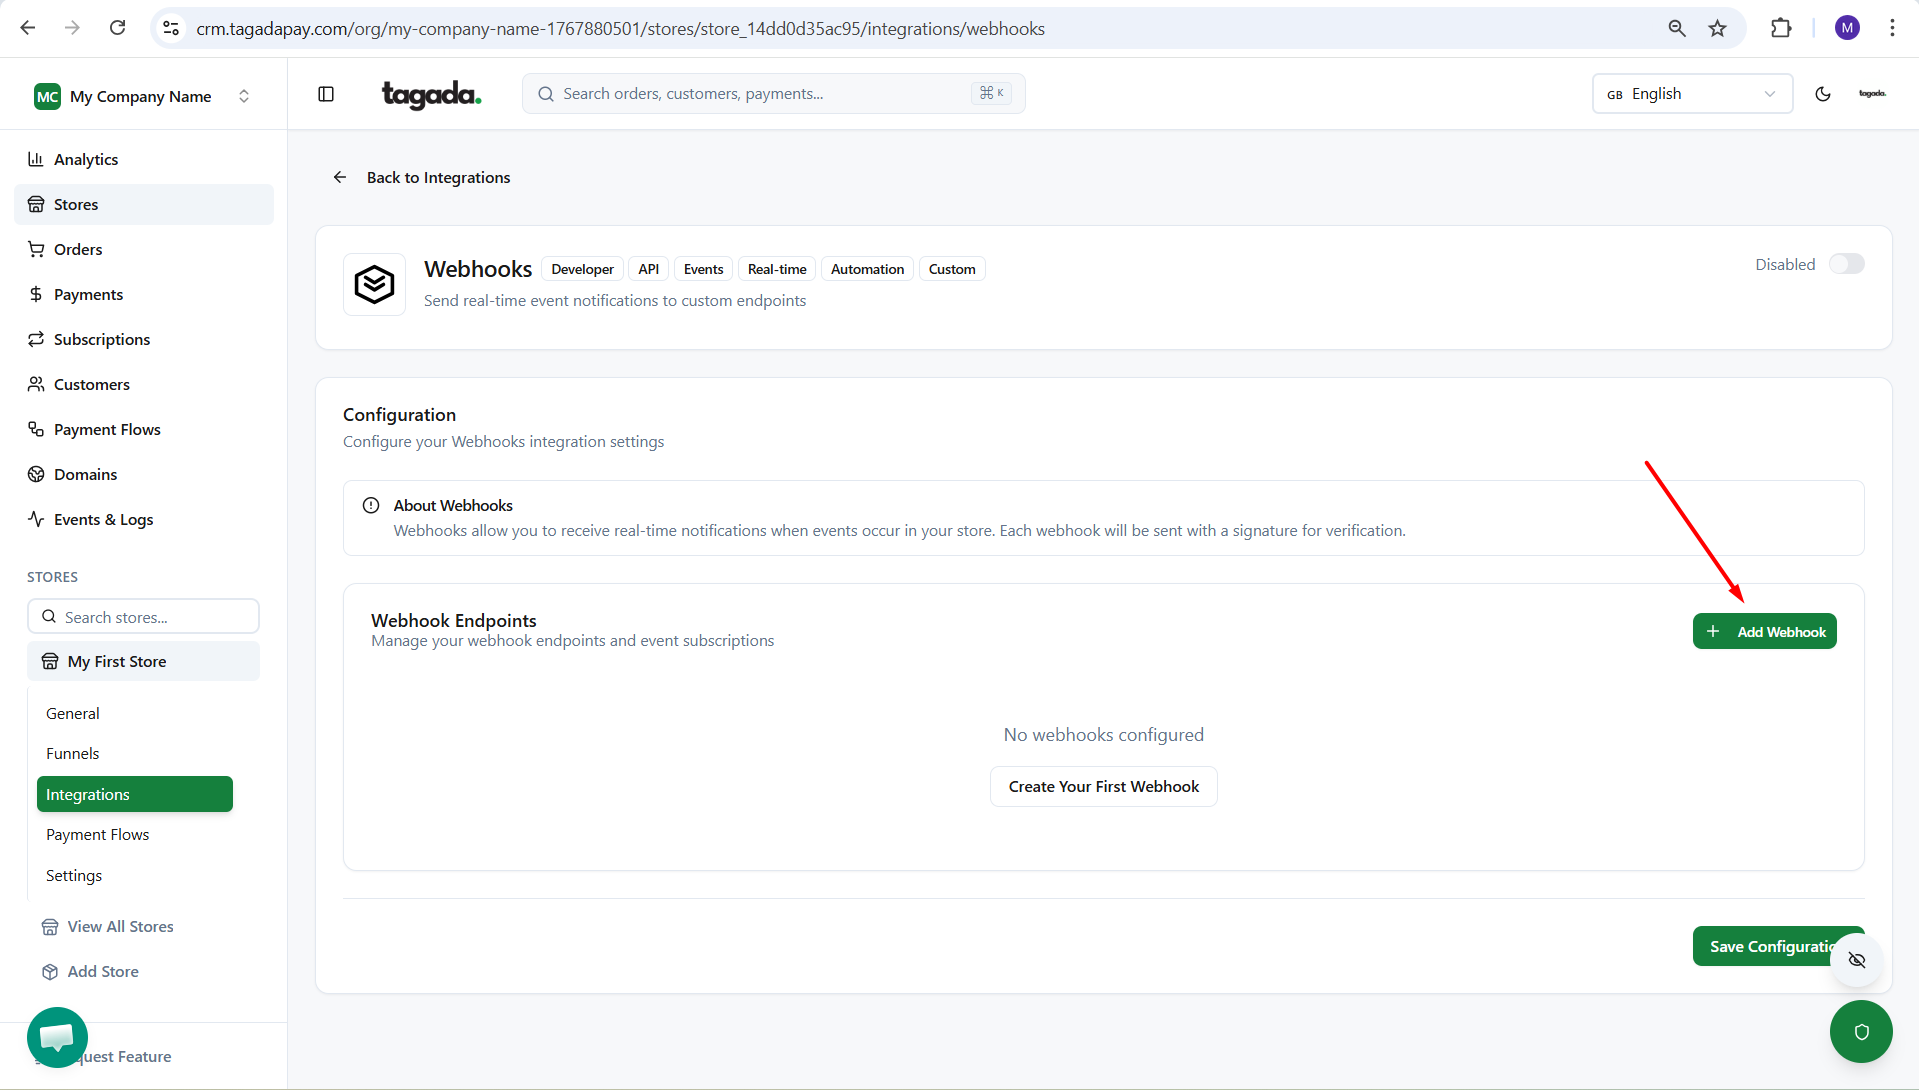Open the green chat bubble widget
The image size is (1919, 1090).
(57, 1037)
